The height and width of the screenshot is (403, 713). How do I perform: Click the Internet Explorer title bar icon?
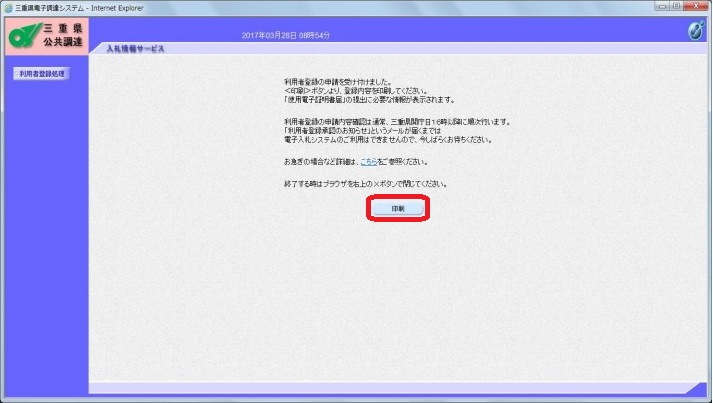(x=8, y=7)
